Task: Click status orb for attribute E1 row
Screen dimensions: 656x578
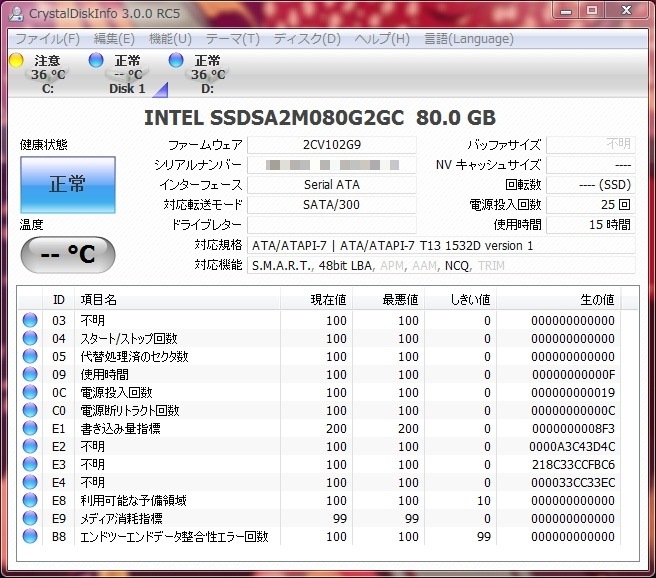Action: point(30,429)
